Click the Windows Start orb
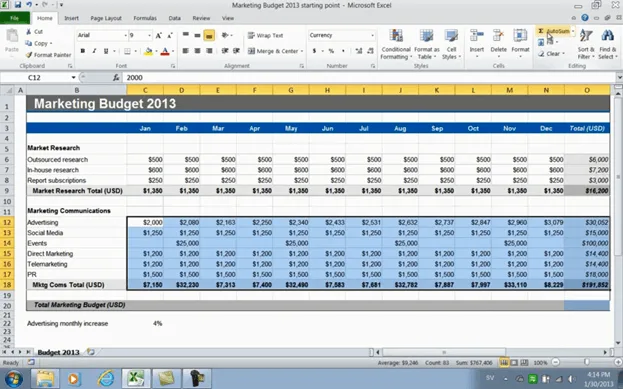 point(13,379)
